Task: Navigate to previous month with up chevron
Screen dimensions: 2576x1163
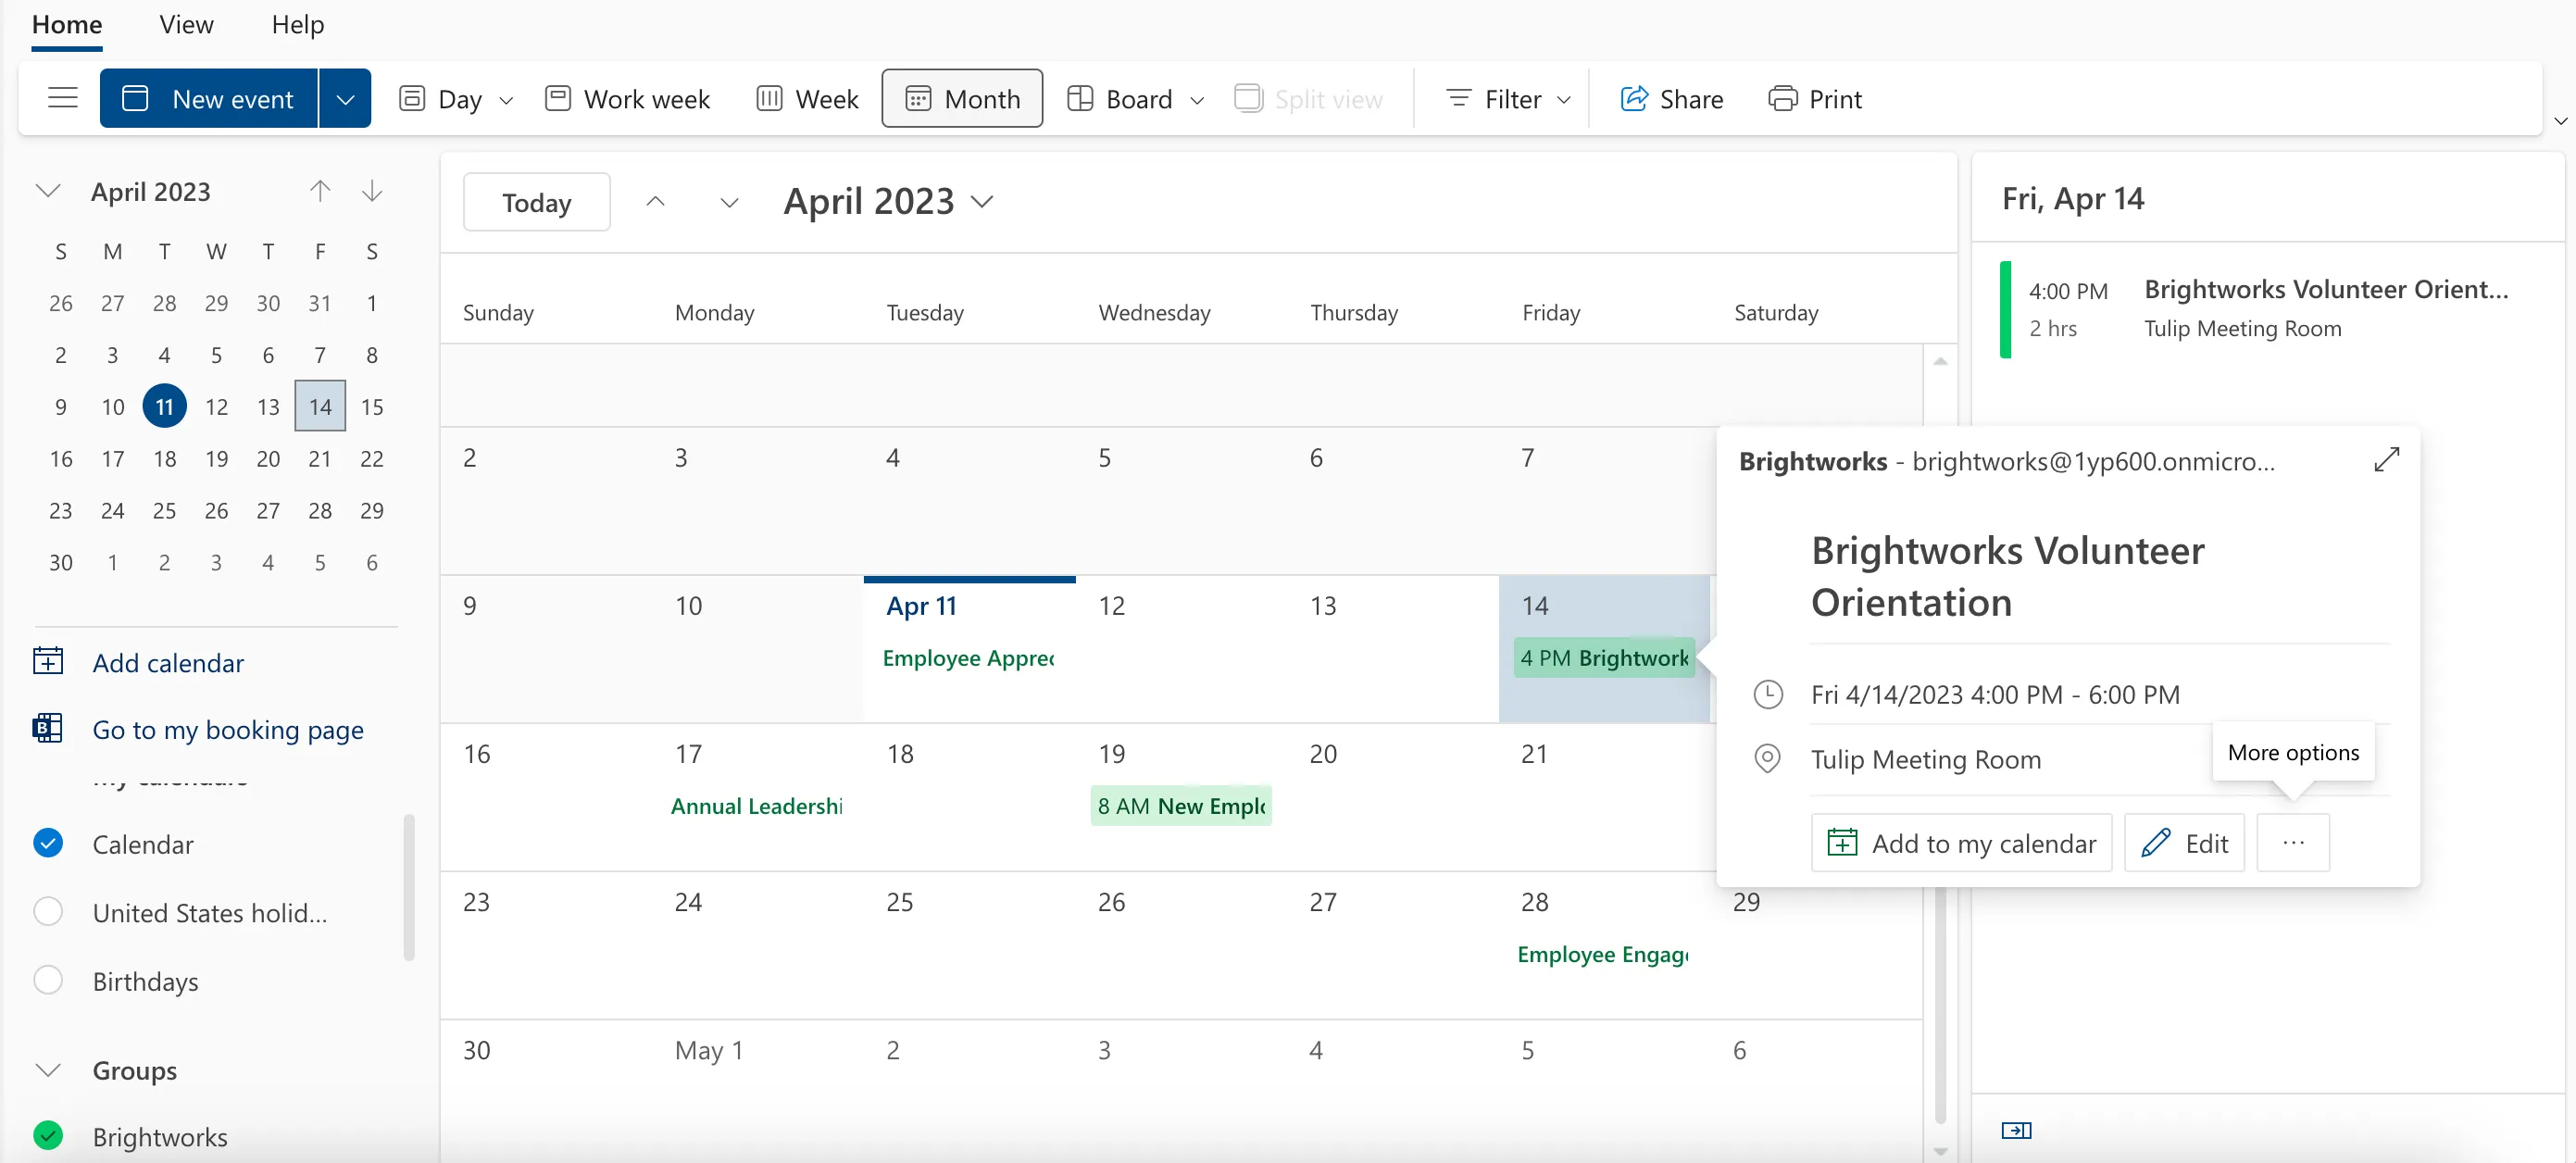Action: (x=655, y=202)
